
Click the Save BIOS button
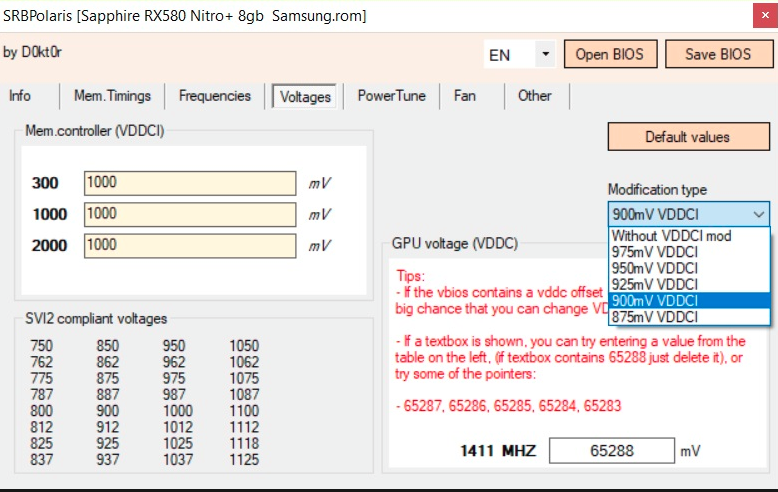point(719,54)
